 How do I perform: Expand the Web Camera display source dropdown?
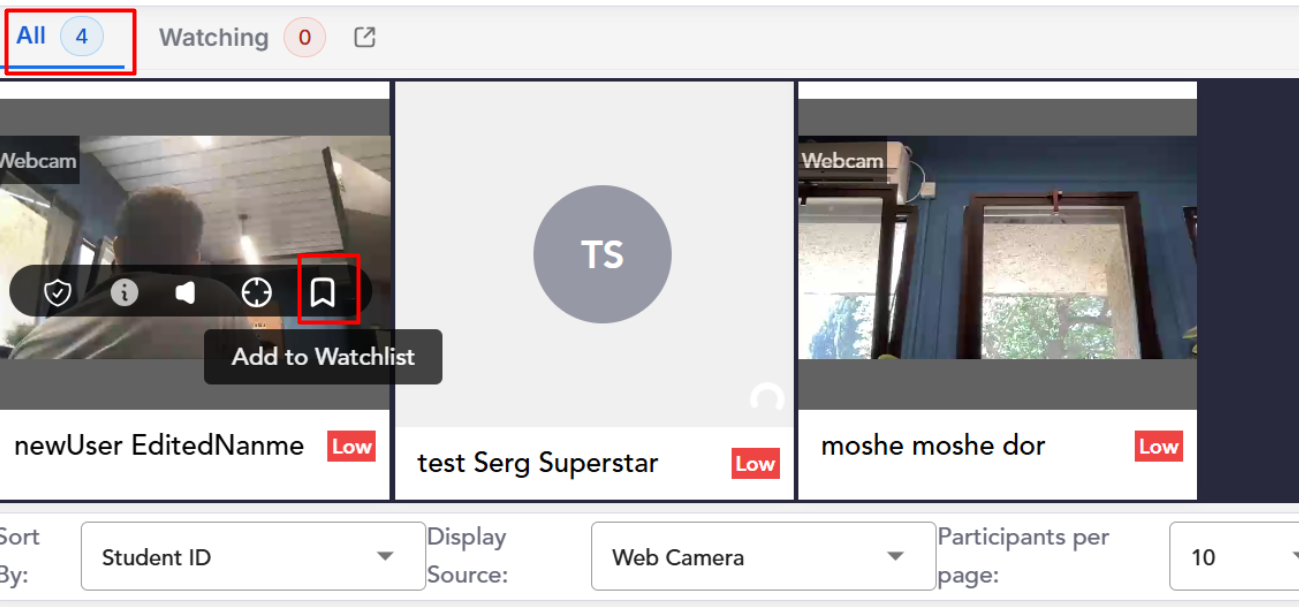[x=763, y=556]
